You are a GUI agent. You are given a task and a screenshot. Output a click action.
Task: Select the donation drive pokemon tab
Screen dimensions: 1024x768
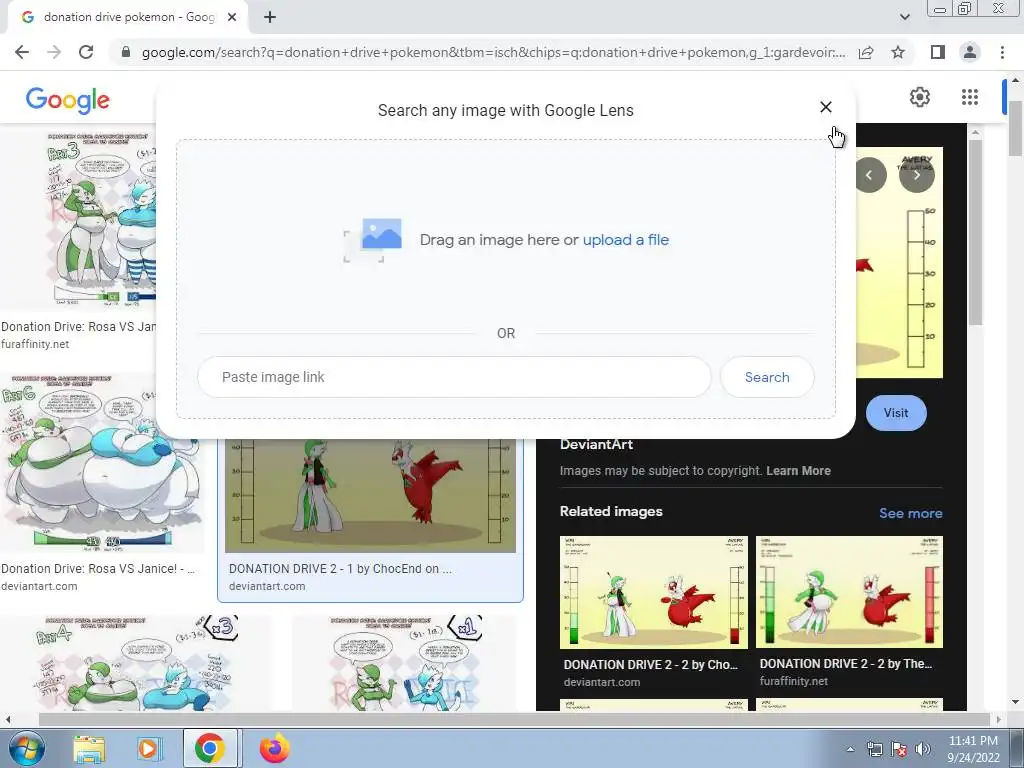[x=127, y=18]
